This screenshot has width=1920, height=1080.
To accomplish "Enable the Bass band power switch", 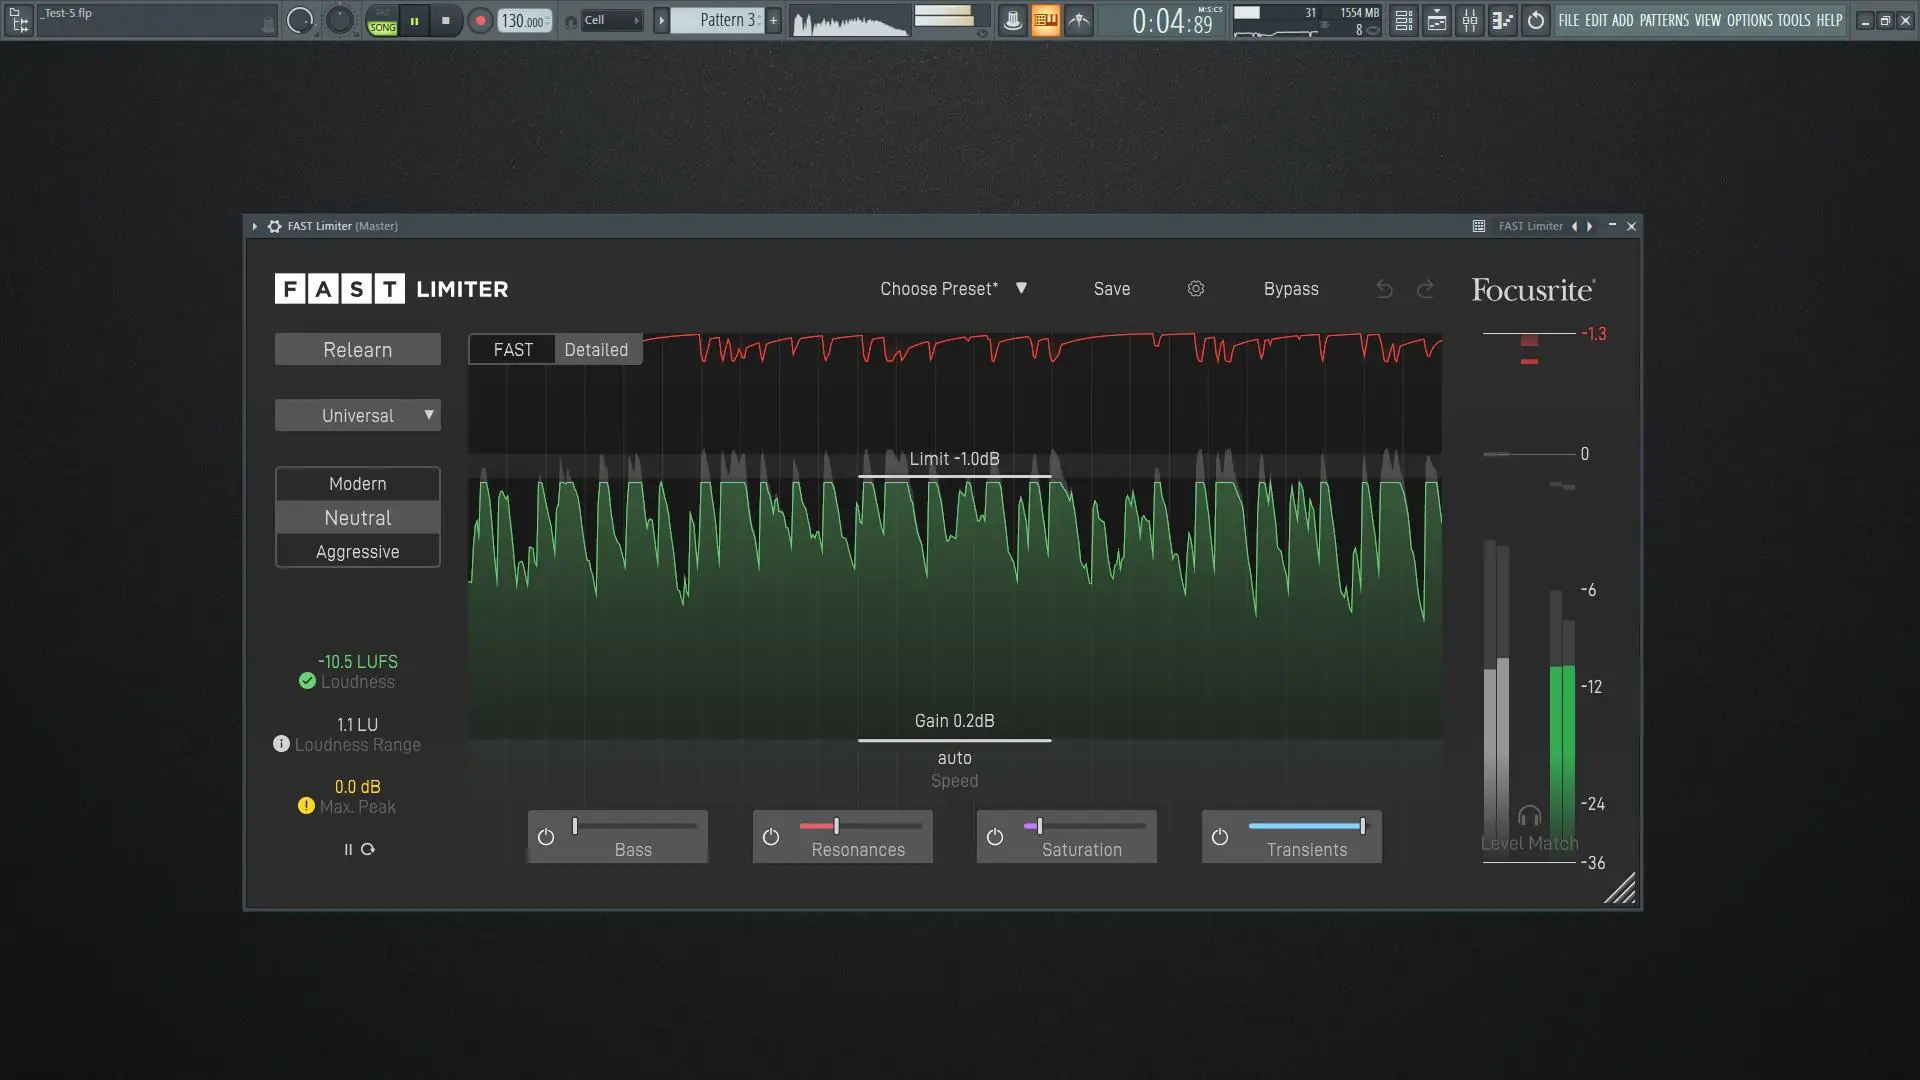I will pos(546,837).
